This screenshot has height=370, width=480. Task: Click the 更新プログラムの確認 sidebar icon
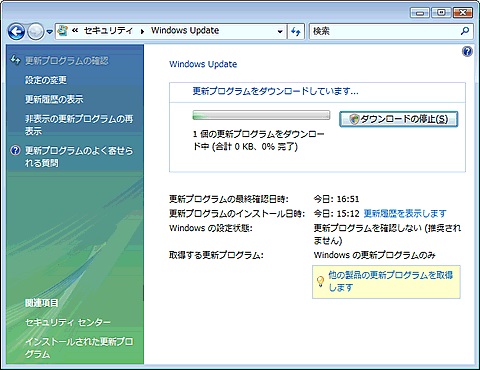(x=15, y=60)
